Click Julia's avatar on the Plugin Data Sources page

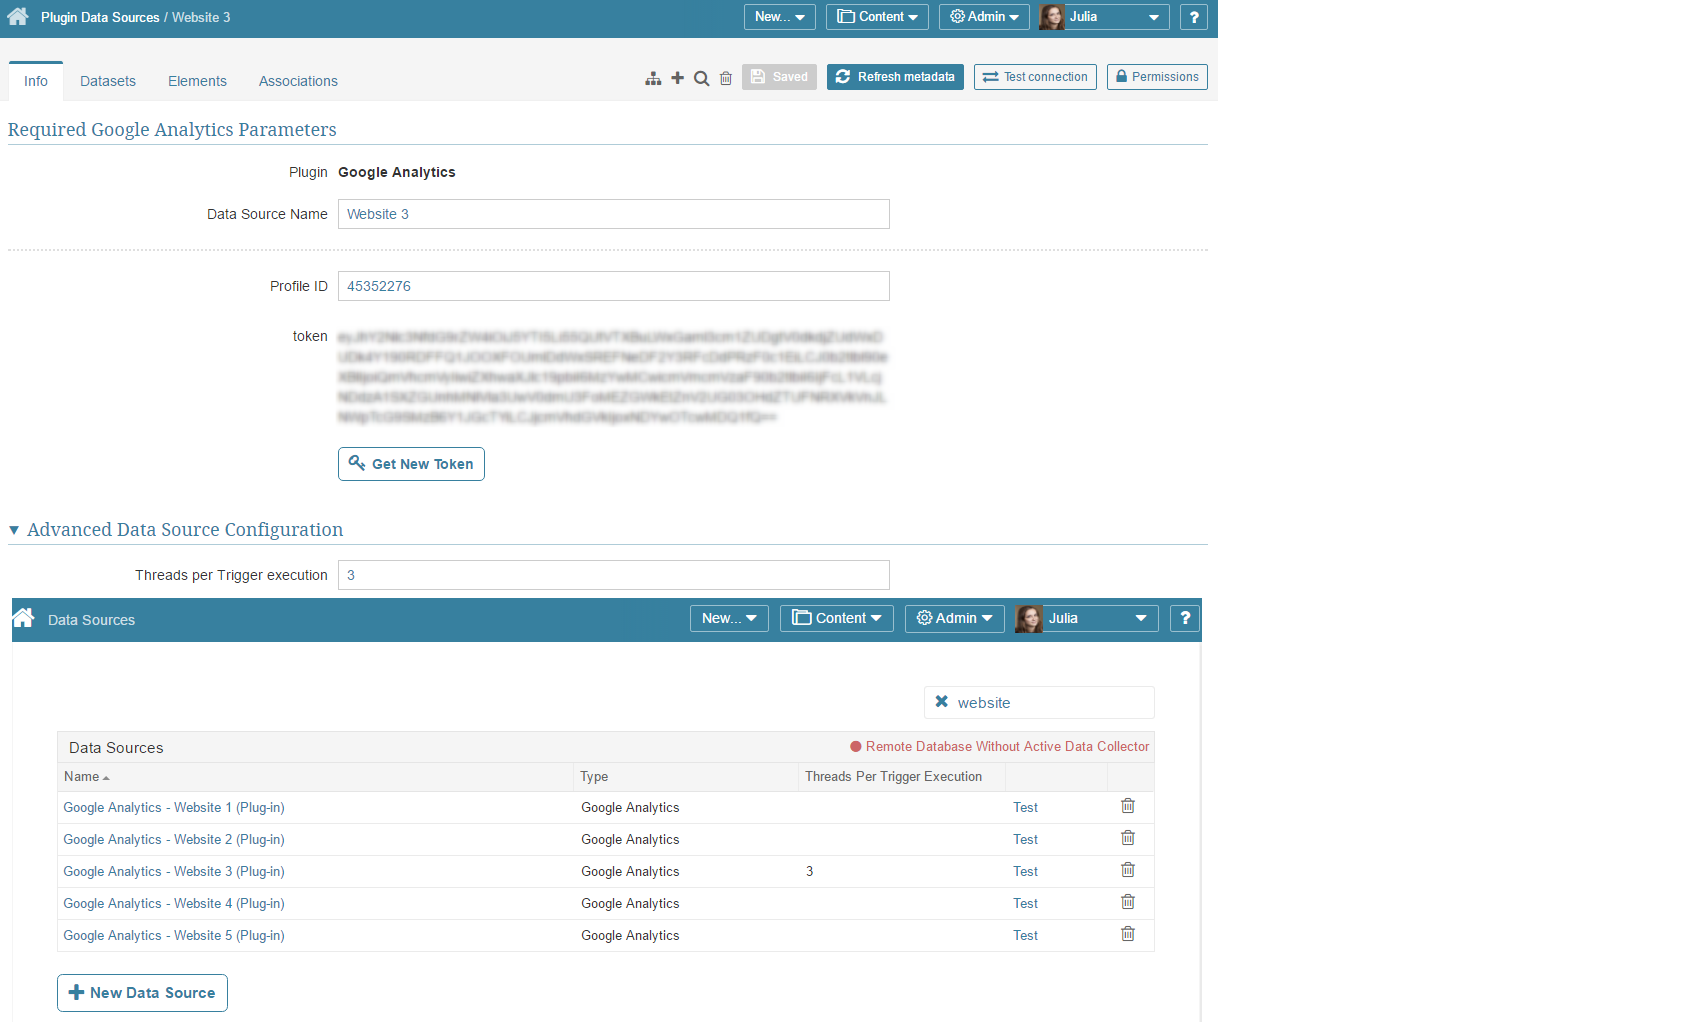tap(1052, 17)
